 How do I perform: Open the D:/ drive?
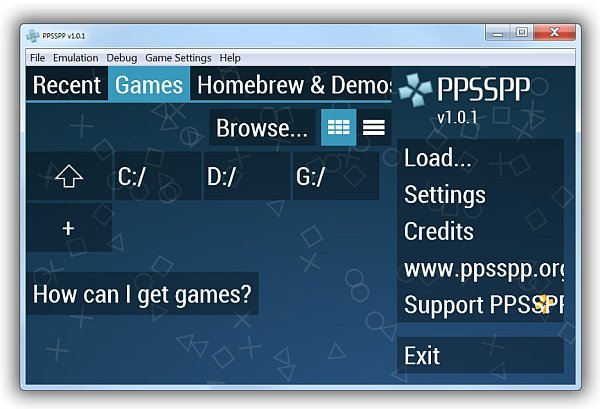[247, 176]
